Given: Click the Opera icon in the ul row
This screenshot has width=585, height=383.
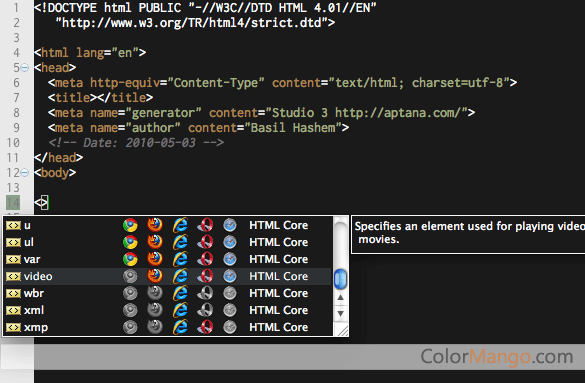Looking at the screenshot, I should point(205,242).
